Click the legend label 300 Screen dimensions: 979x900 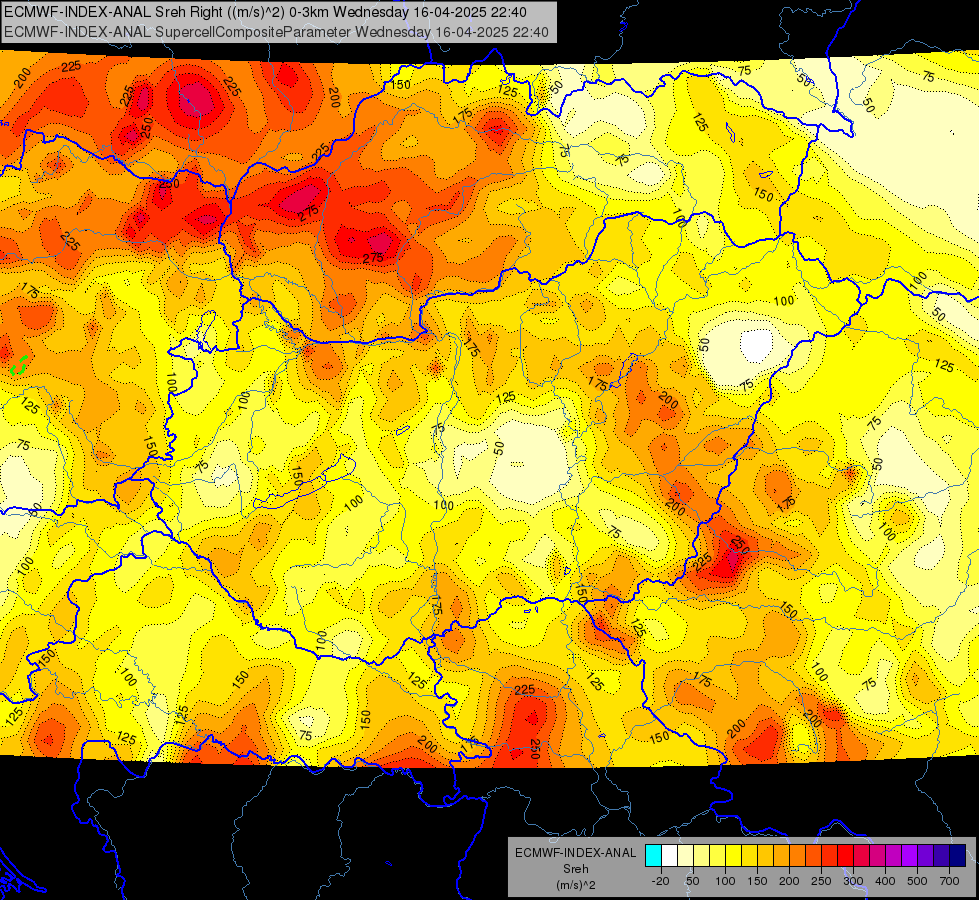tap(853, 881)
